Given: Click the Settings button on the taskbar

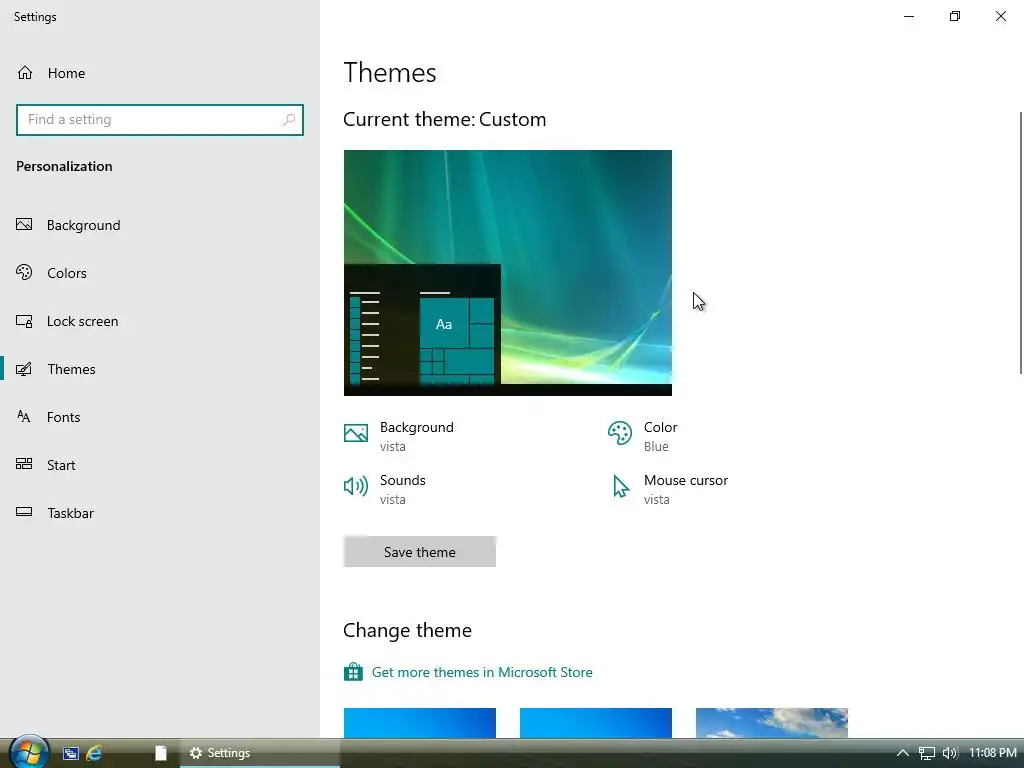Looking at the screenshot, I should (260, 753).
